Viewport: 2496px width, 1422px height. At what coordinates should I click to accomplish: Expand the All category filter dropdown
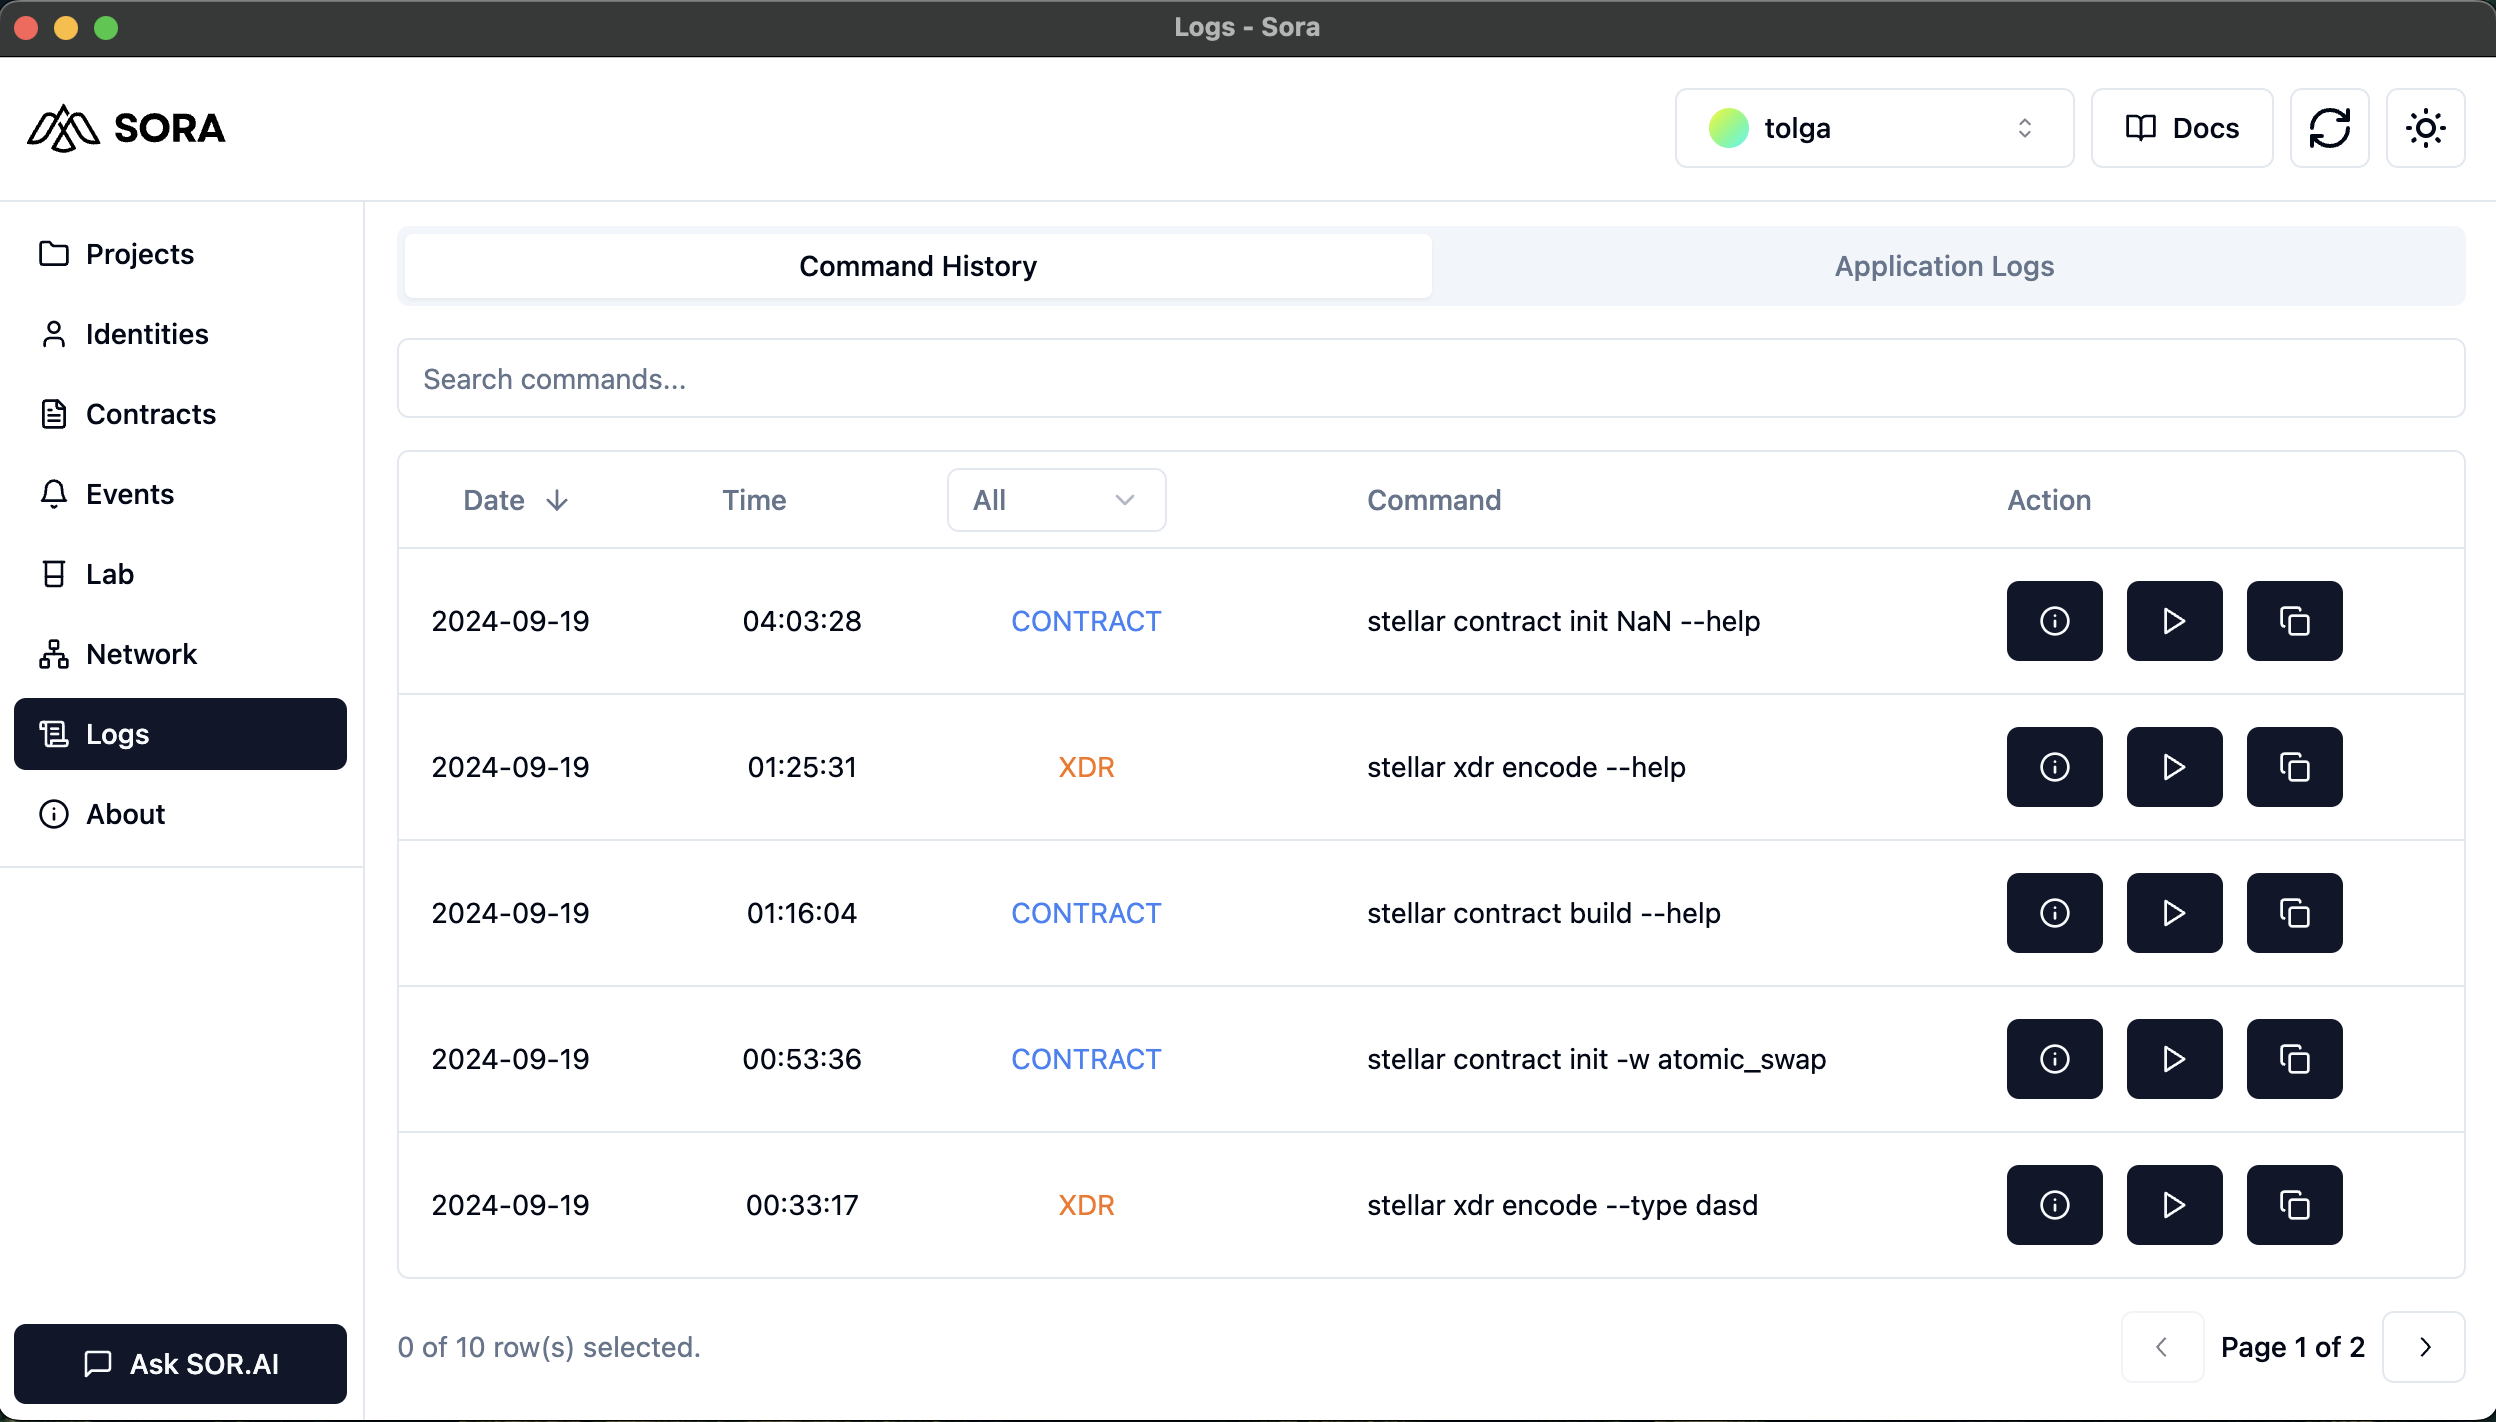[x=1053, y=500]
